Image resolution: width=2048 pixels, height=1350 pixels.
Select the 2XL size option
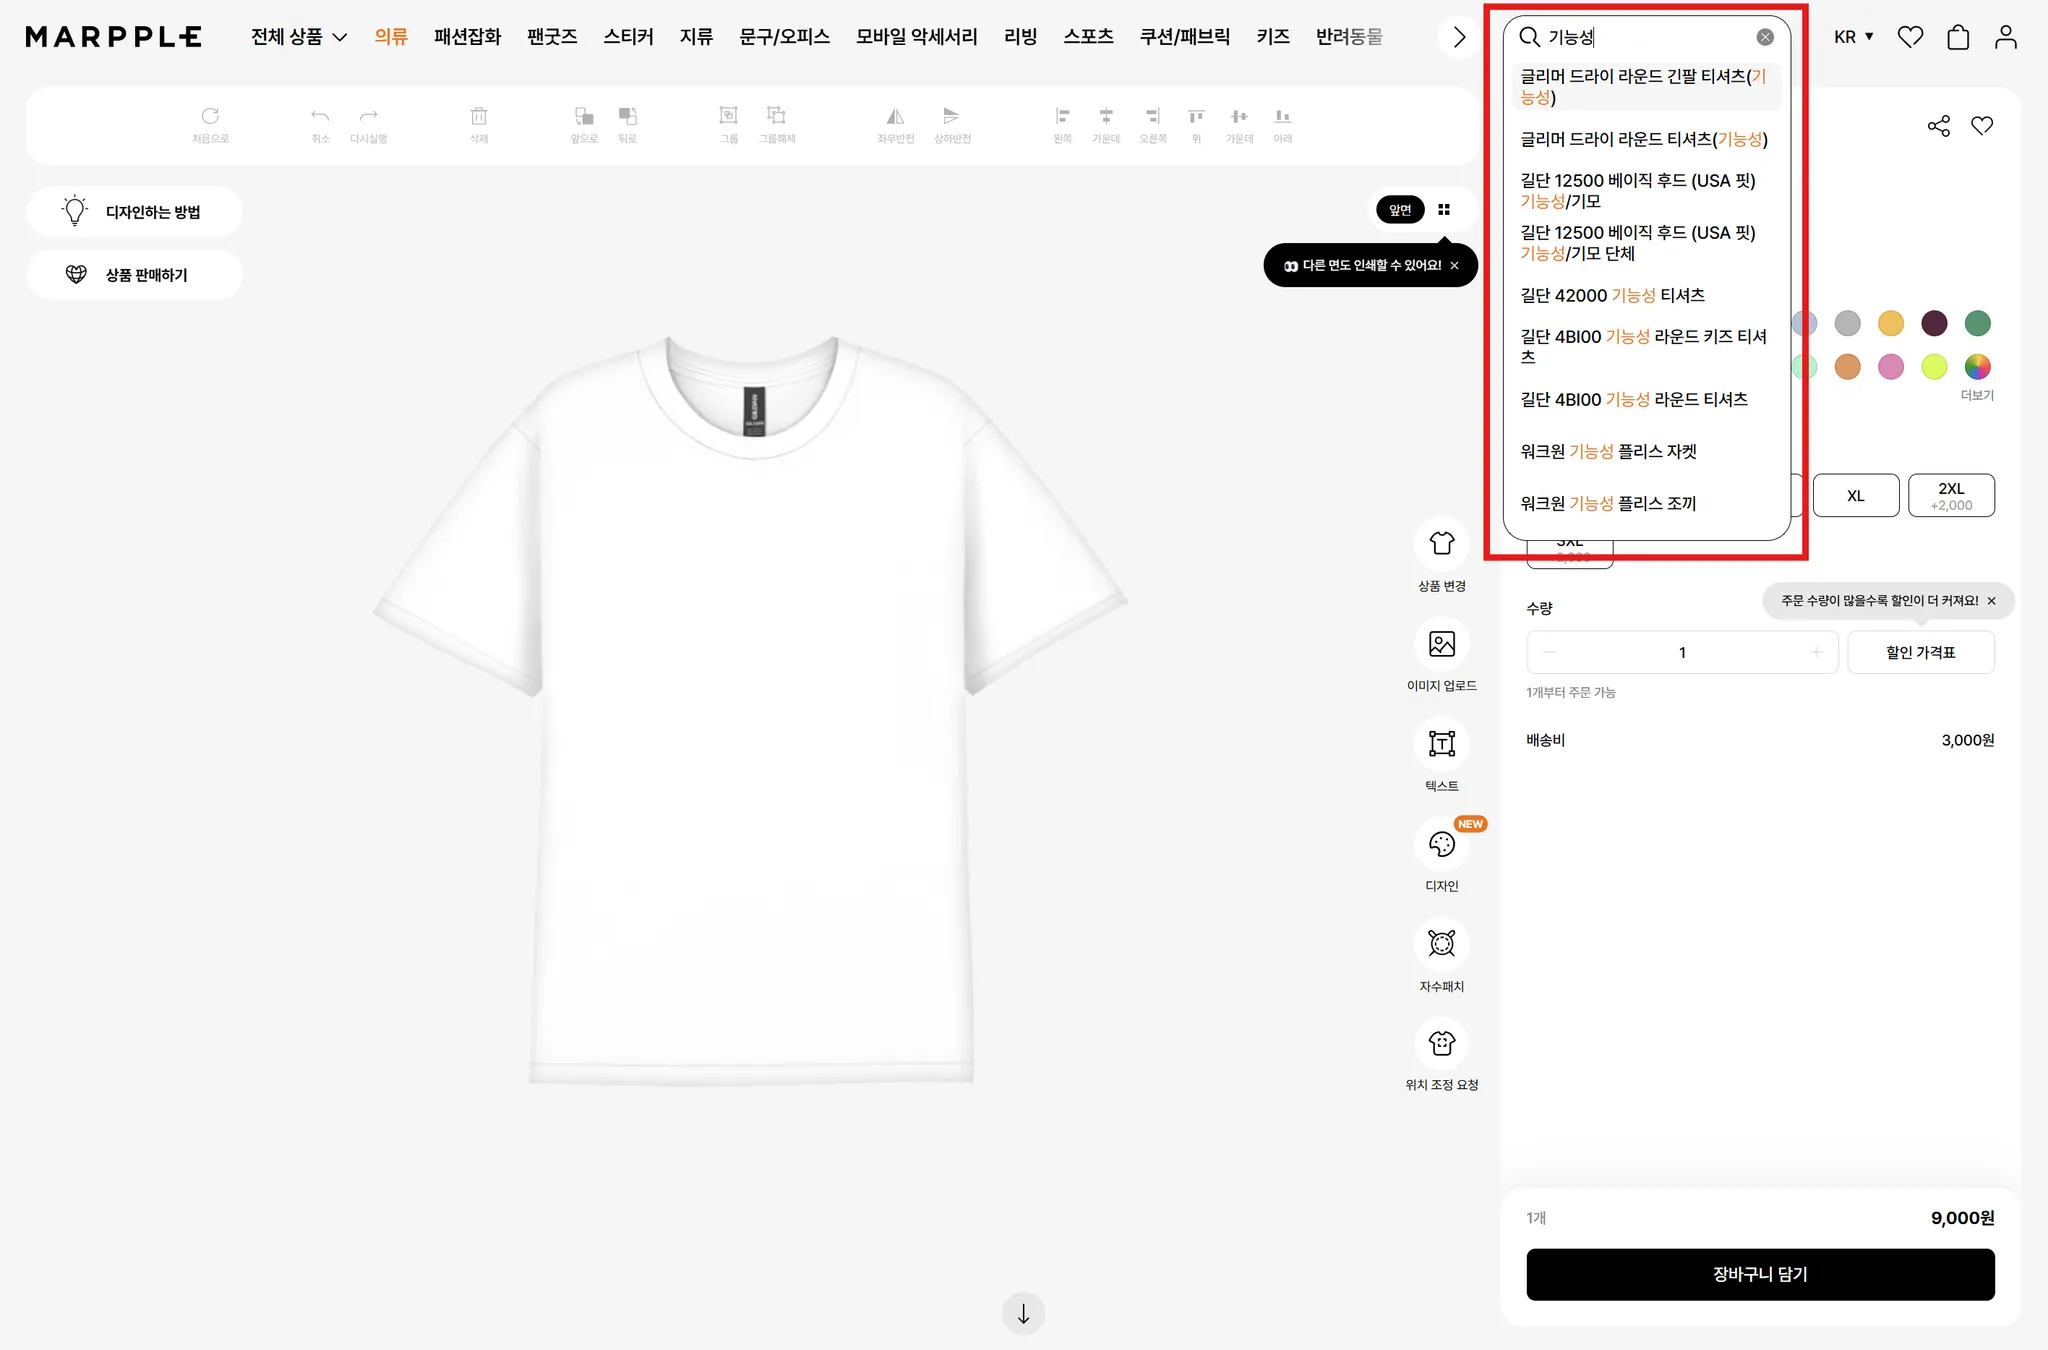pyautogui.click(x=1951, y=496)
